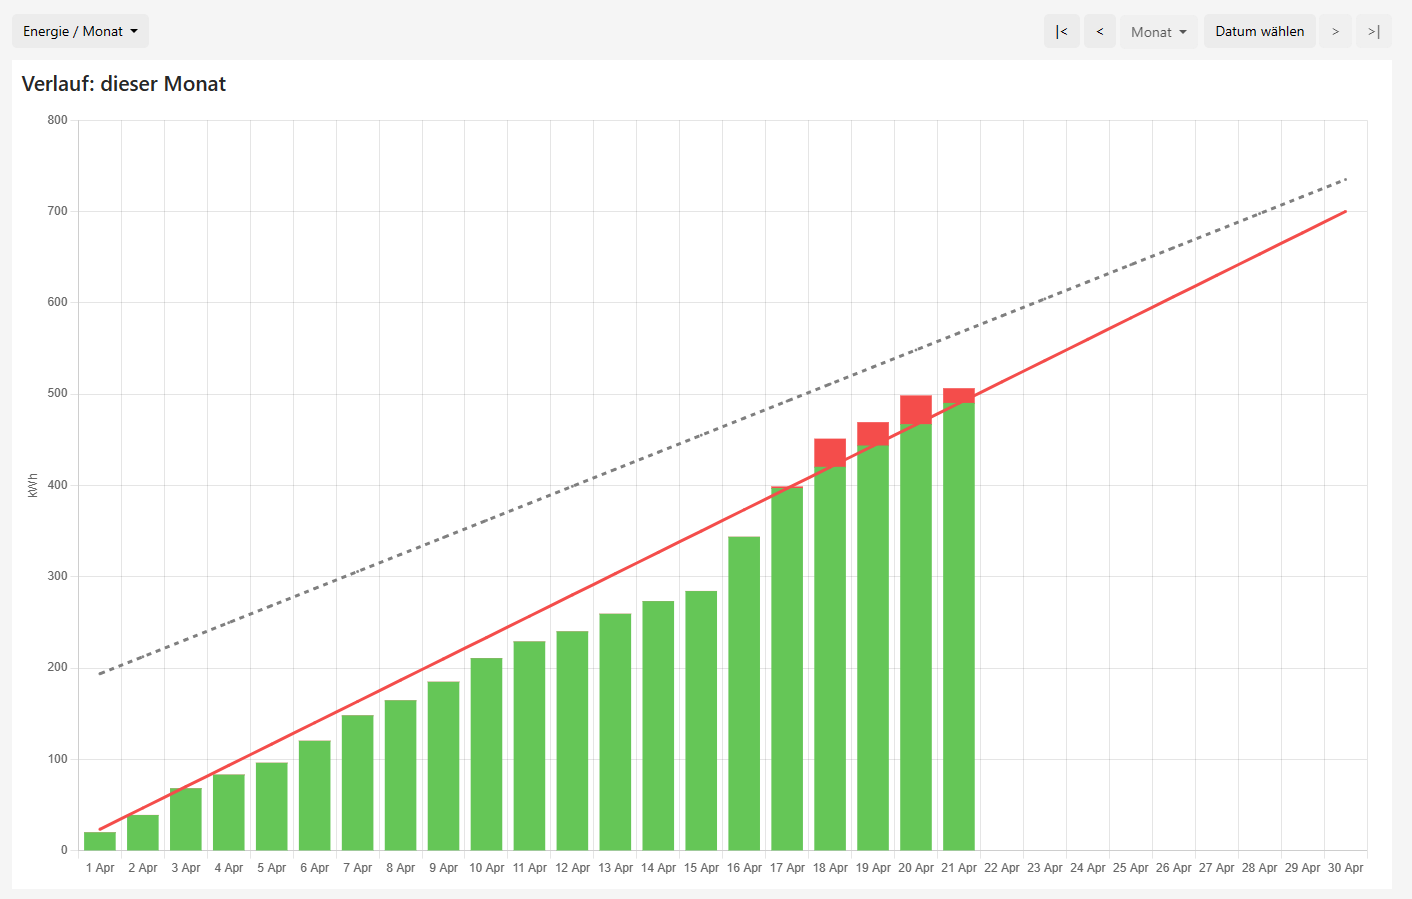Click the Datum wählen button
Screen dimensions: 1412x899
click(x=1259, y=31)
